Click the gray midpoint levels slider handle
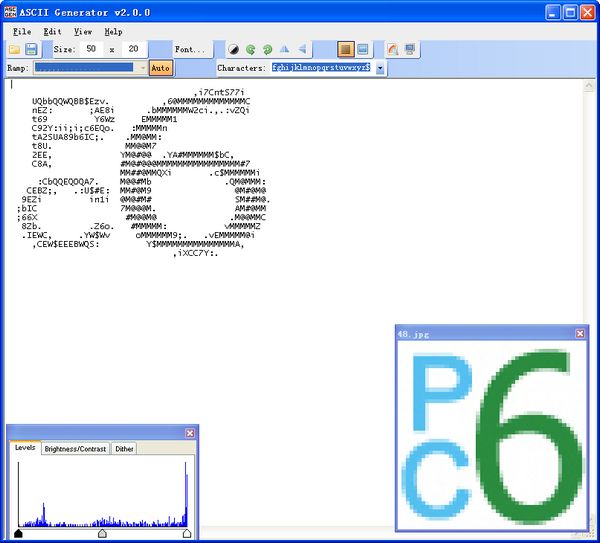Image resolution: width=600 pixels, height=543 pixels. click(x=102, y=533)
